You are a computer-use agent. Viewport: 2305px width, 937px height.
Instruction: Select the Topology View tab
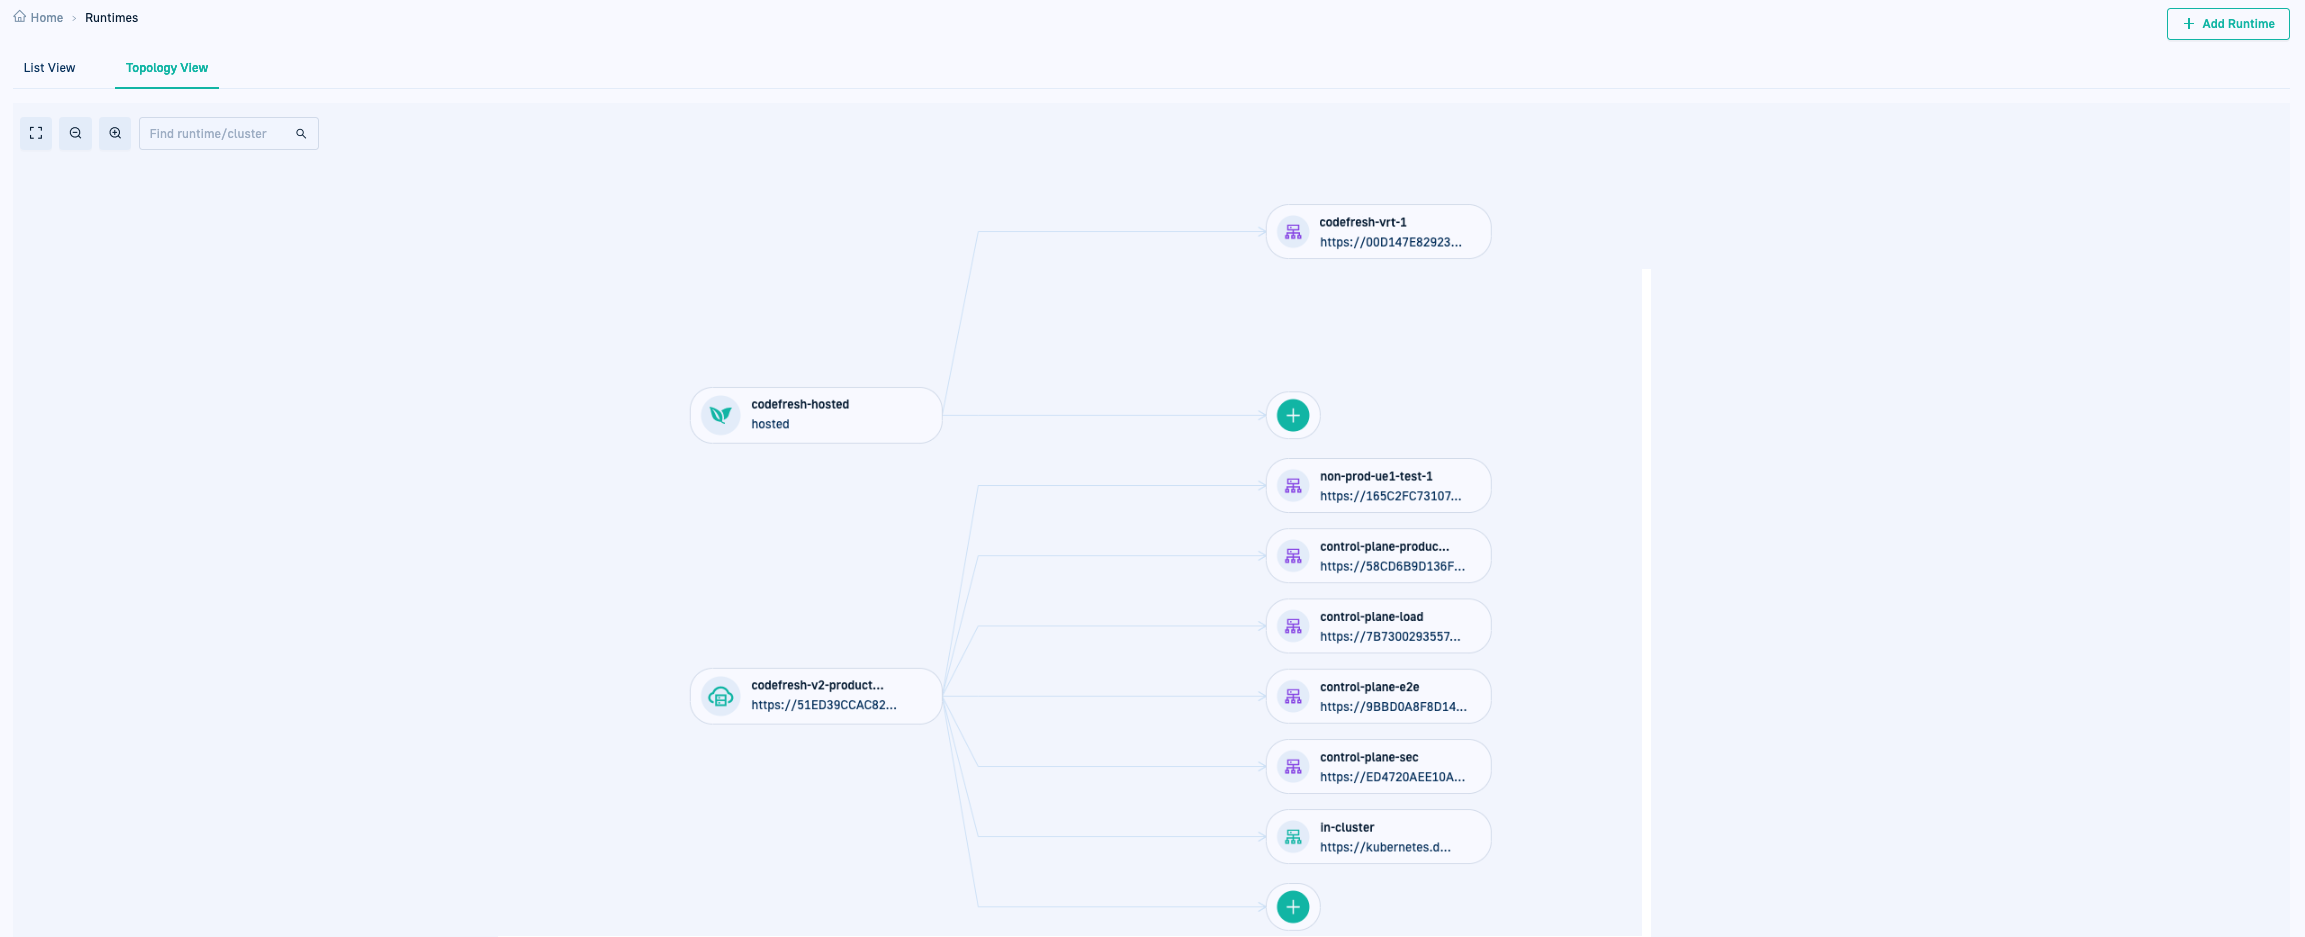coord(167,68)
